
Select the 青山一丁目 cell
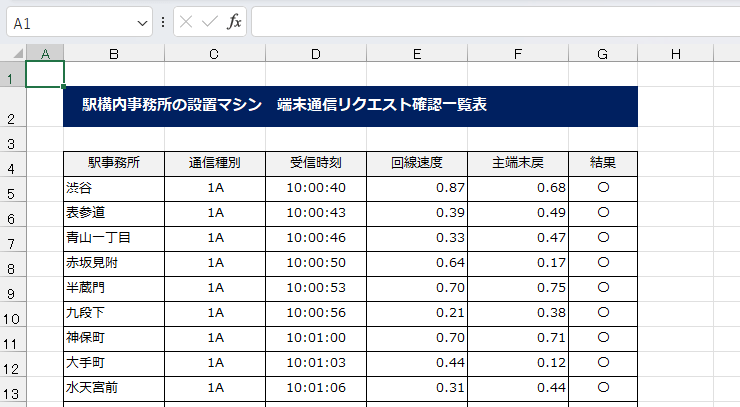click(114, 239)
